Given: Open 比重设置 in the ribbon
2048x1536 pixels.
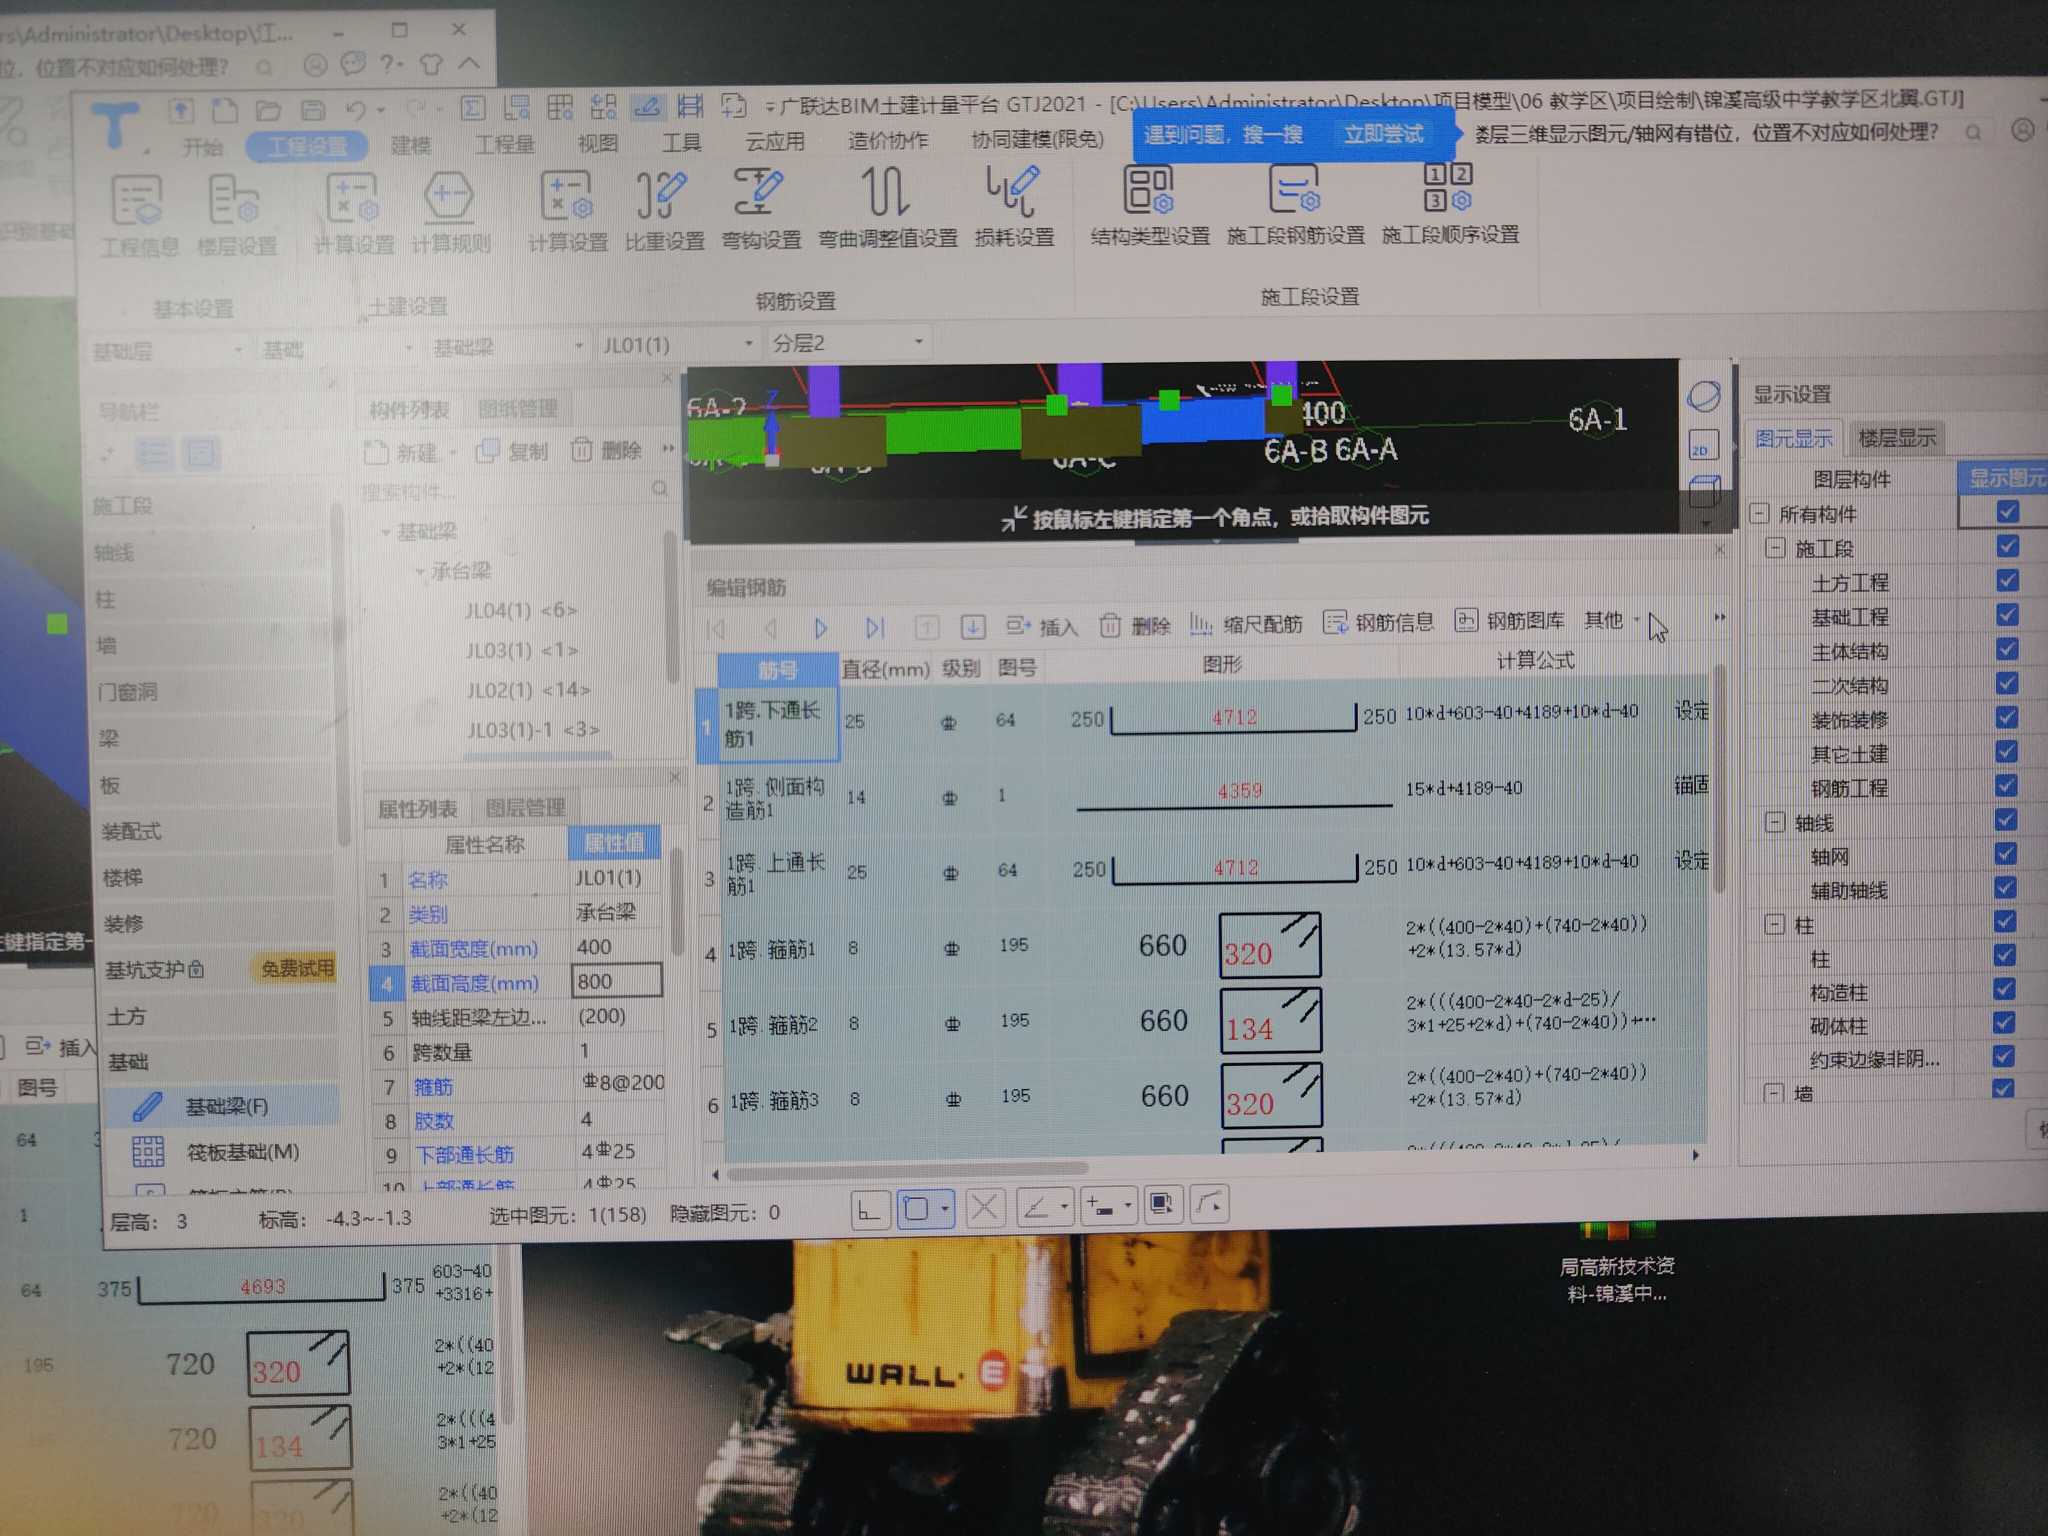Looking at the screenshot, I should [663, 209].
